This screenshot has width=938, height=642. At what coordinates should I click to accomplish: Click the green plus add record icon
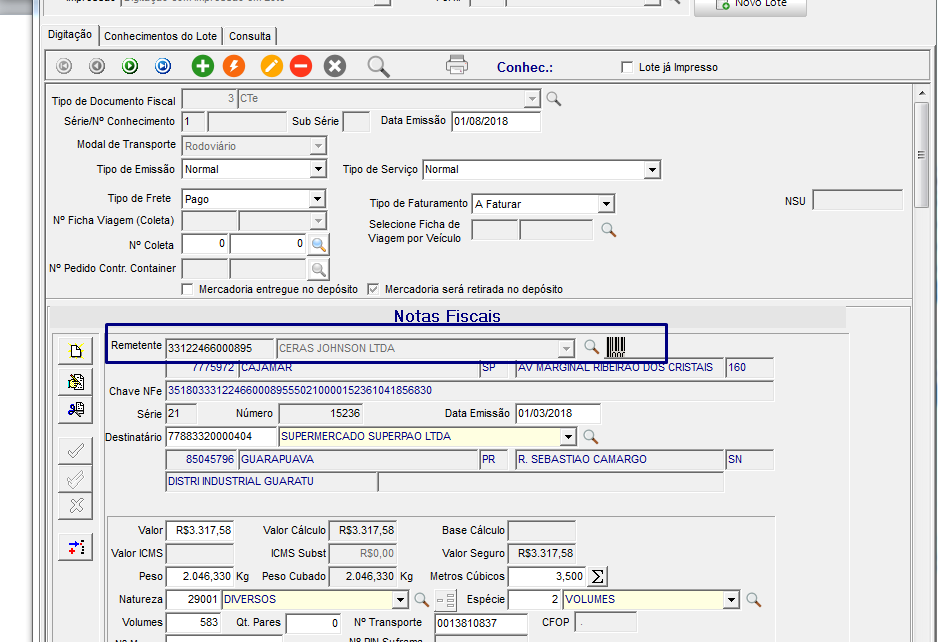[203, 67]
